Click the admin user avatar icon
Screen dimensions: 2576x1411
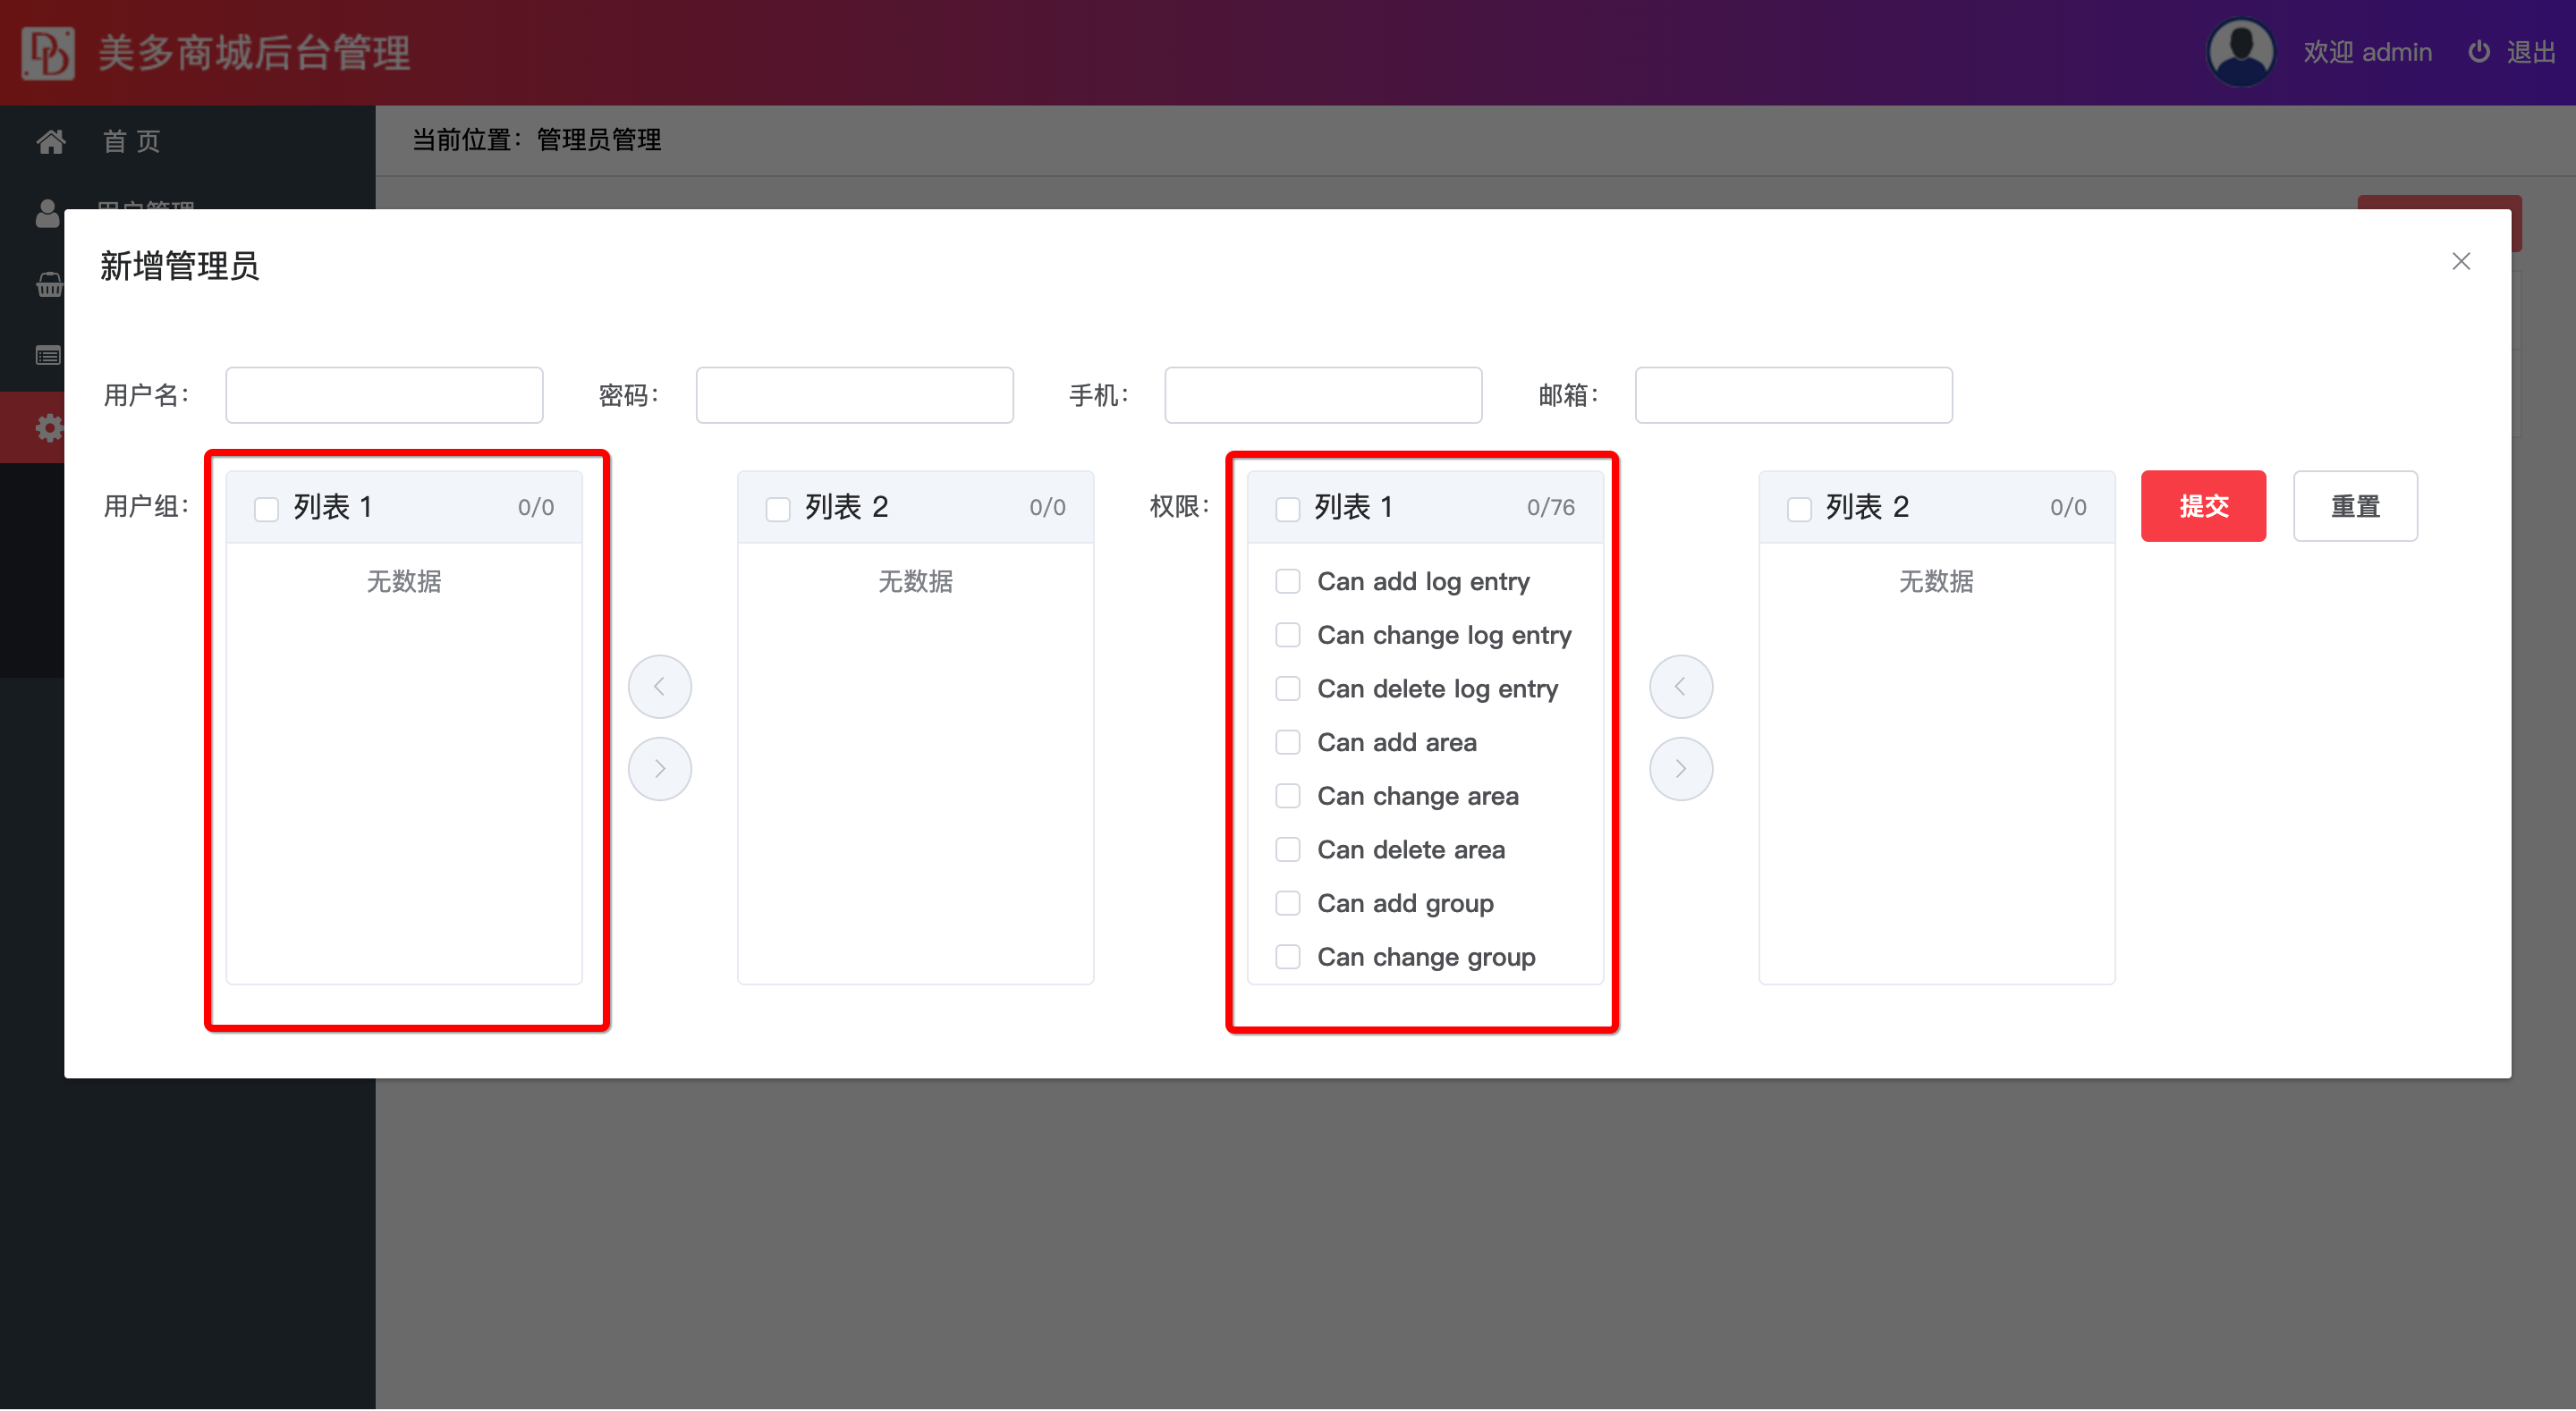pos(2240,52)
